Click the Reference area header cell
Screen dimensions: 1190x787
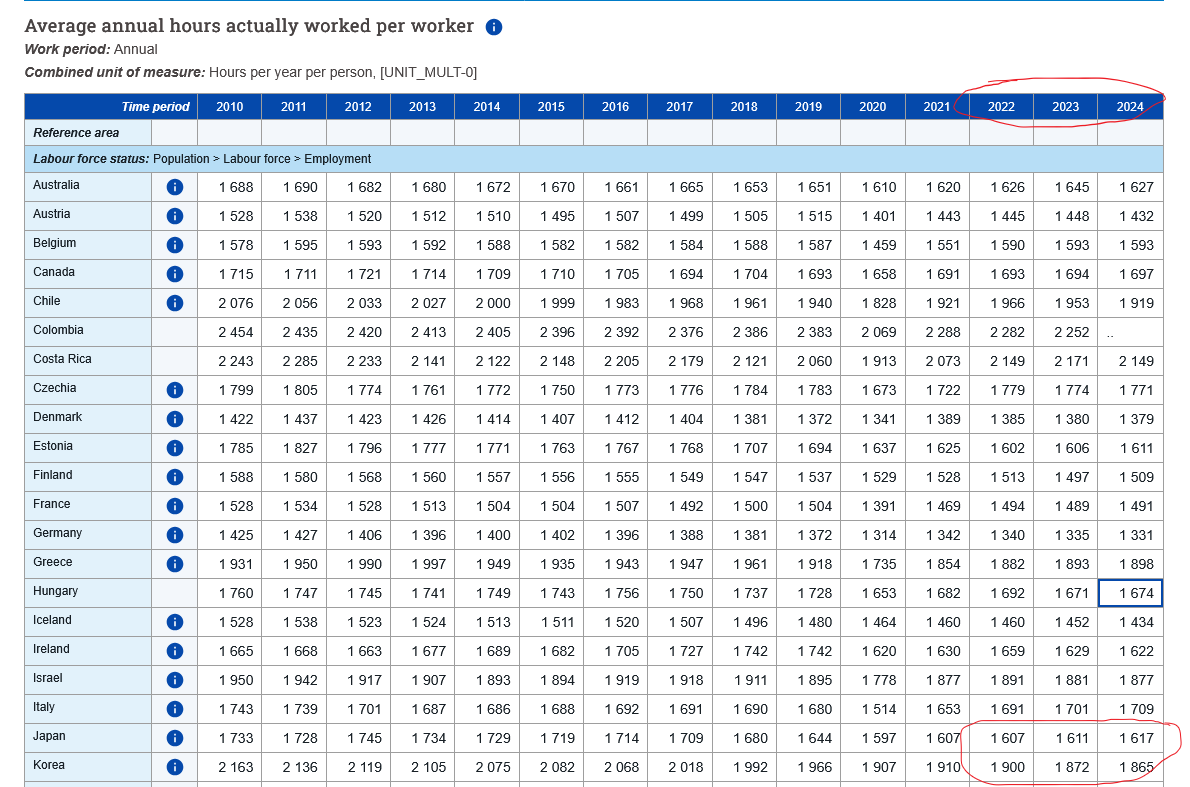(88, 133)
